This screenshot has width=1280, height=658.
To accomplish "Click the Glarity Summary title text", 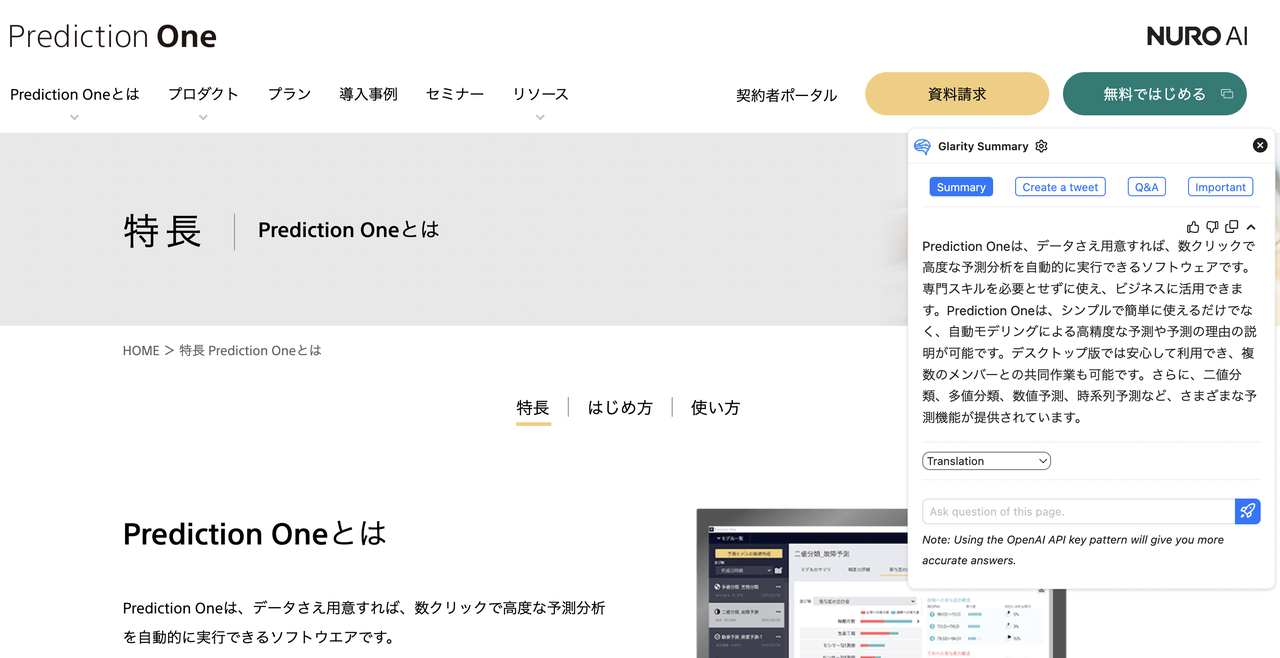I will click(983, 146).
